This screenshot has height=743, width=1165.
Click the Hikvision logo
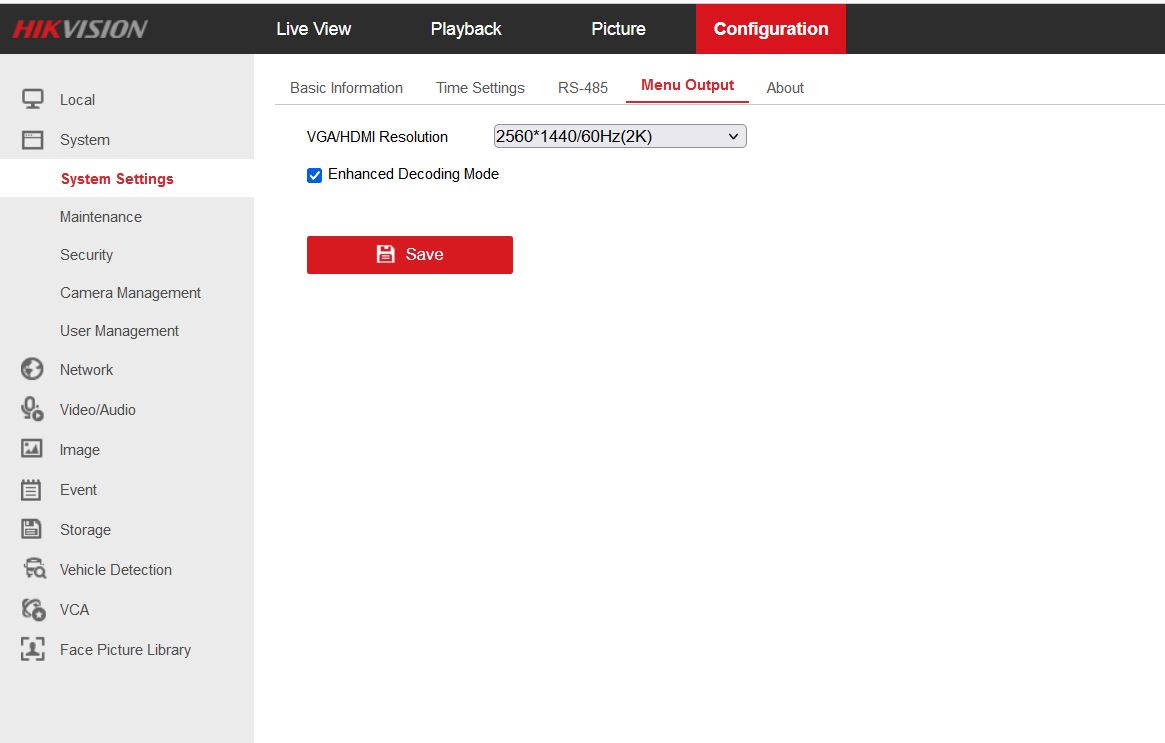click(x=80, y=29)
